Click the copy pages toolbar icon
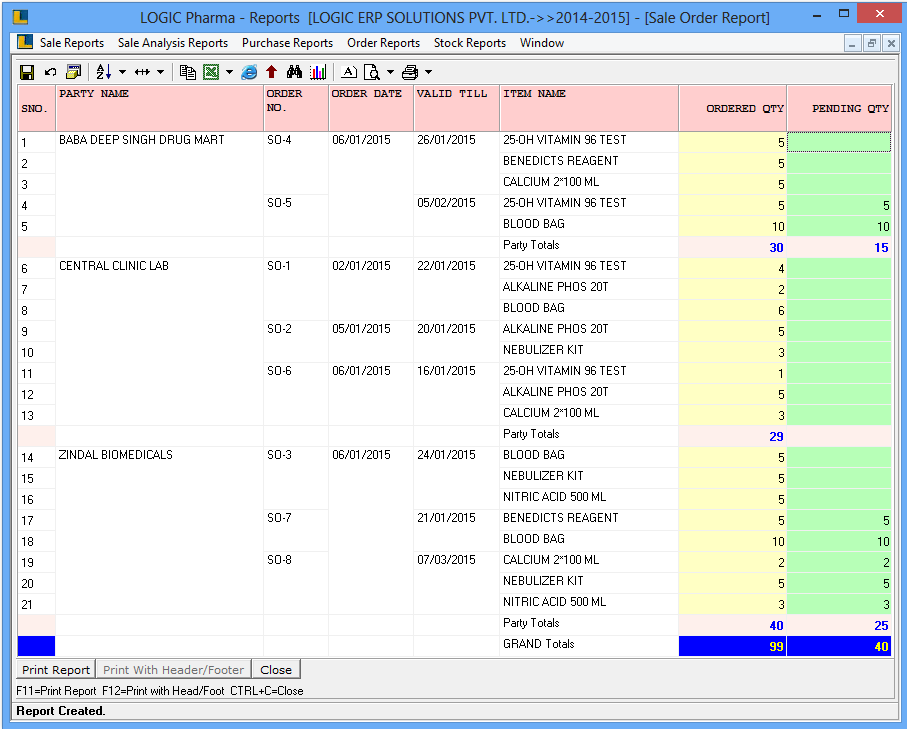Screen dimensions: 907x729 (x=187, y=72)
